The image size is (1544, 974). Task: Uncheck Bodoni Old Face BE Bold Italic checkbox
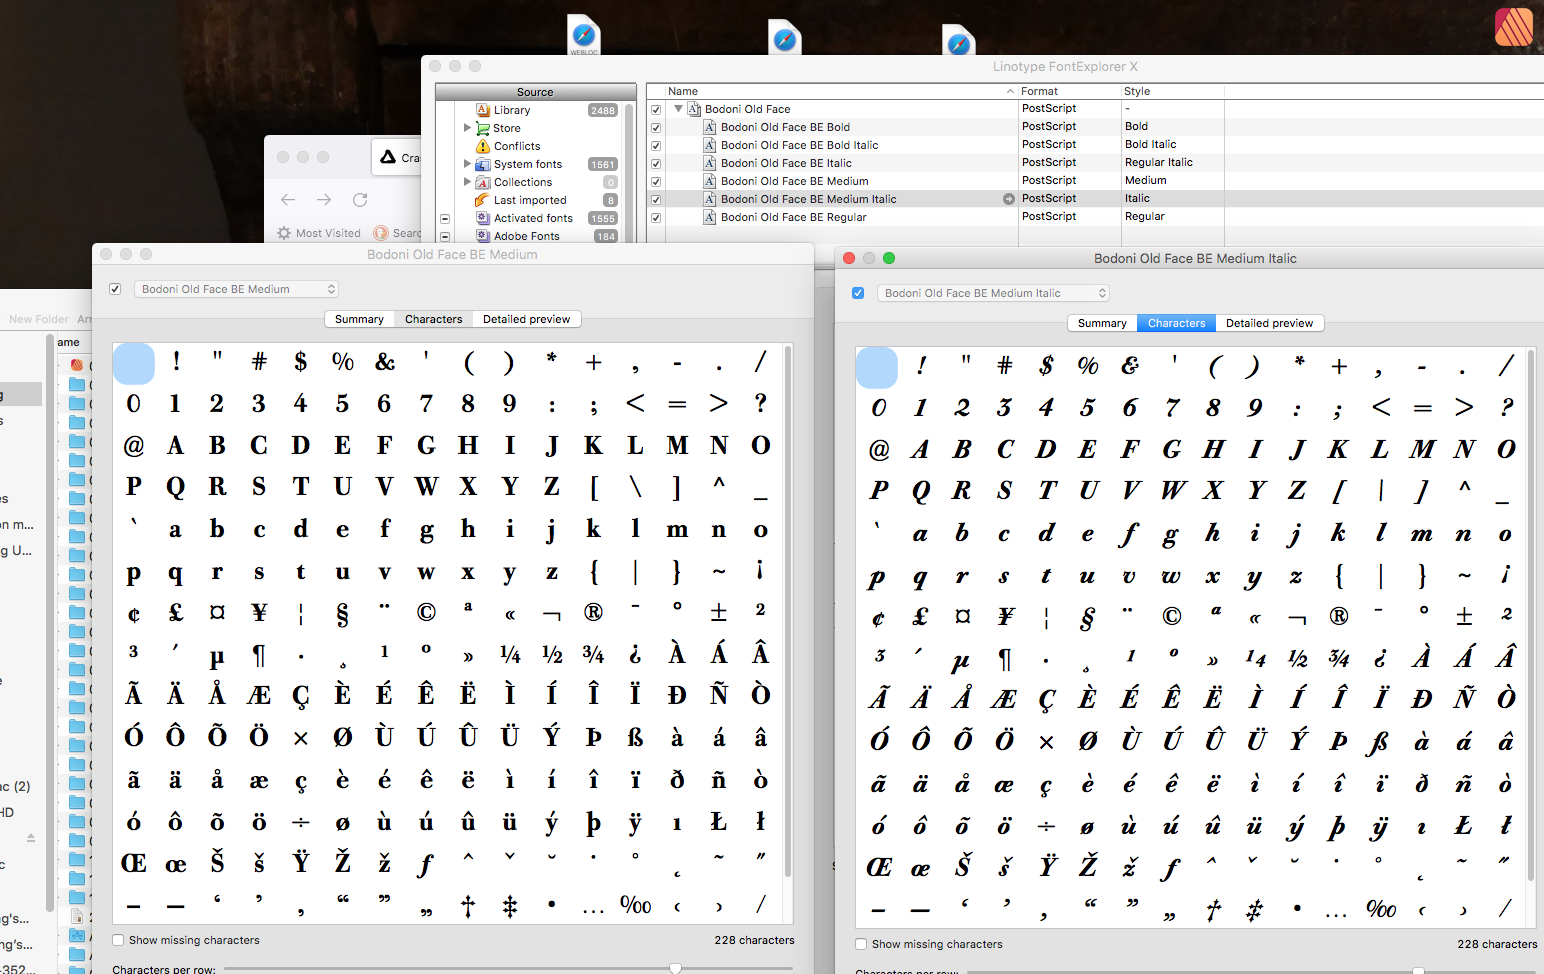(656, 146)
